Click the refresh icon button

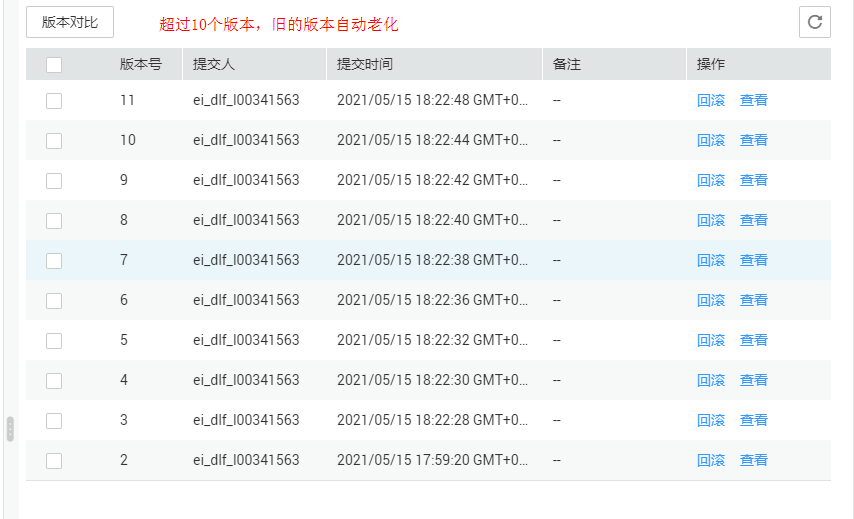tap(815, 22)
